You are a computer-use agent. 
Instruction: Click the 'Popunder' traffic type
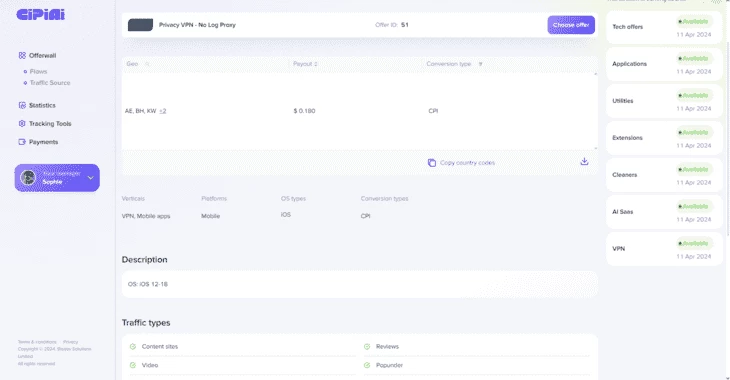tap(389, 365)
